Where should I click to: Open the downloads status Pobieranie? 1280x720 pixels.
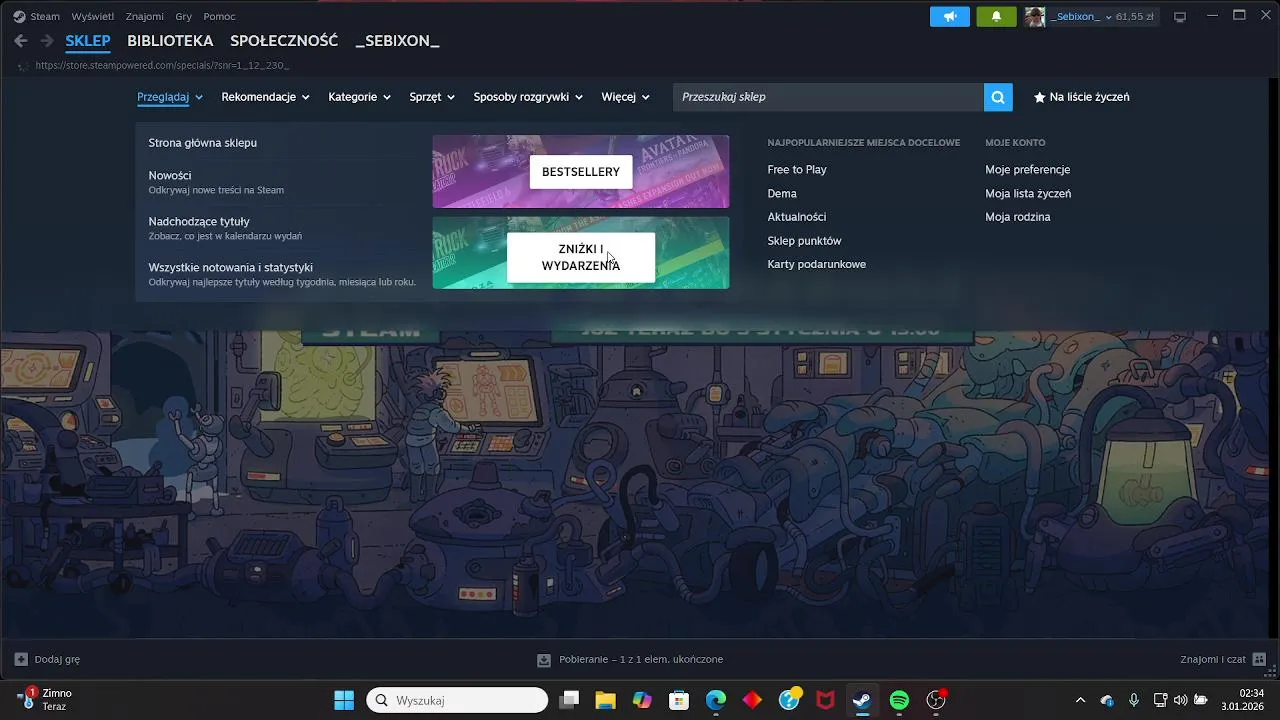tap(630, 659)
